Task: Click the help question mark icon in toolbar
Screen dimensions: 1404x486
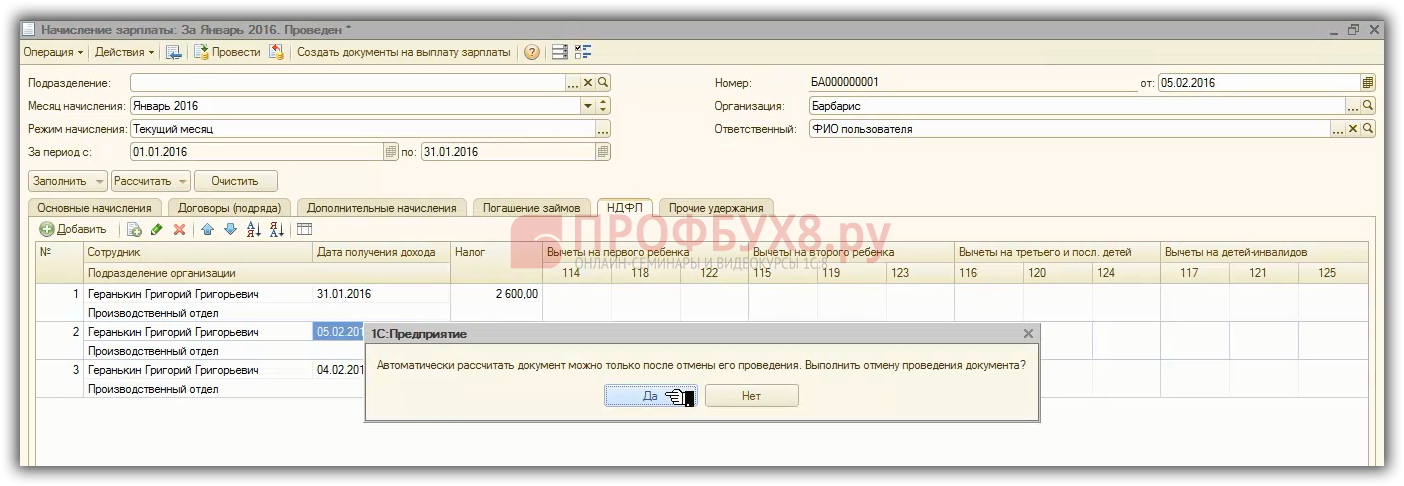Action: click(532, 52)
